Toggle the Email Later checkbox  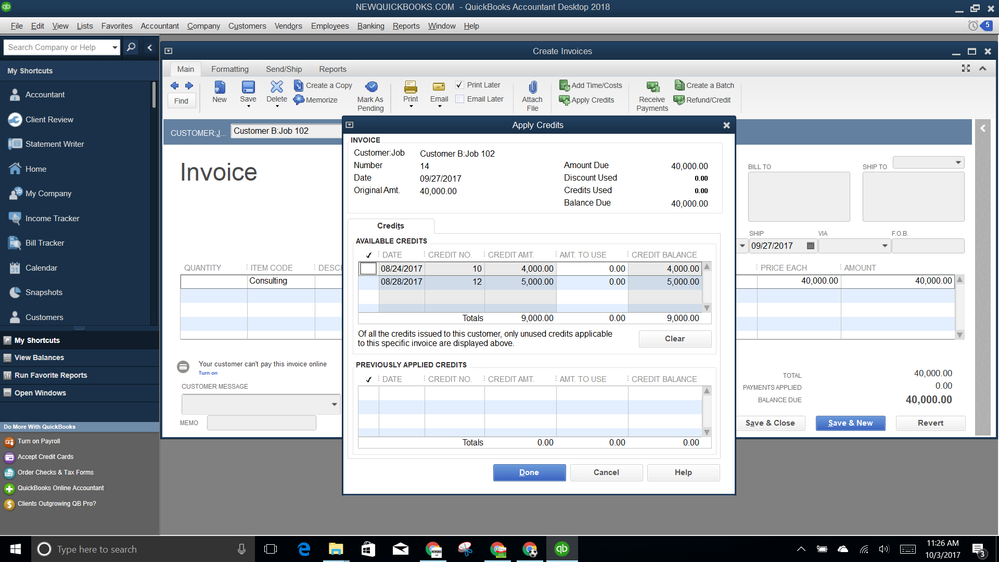click(459, 99)
